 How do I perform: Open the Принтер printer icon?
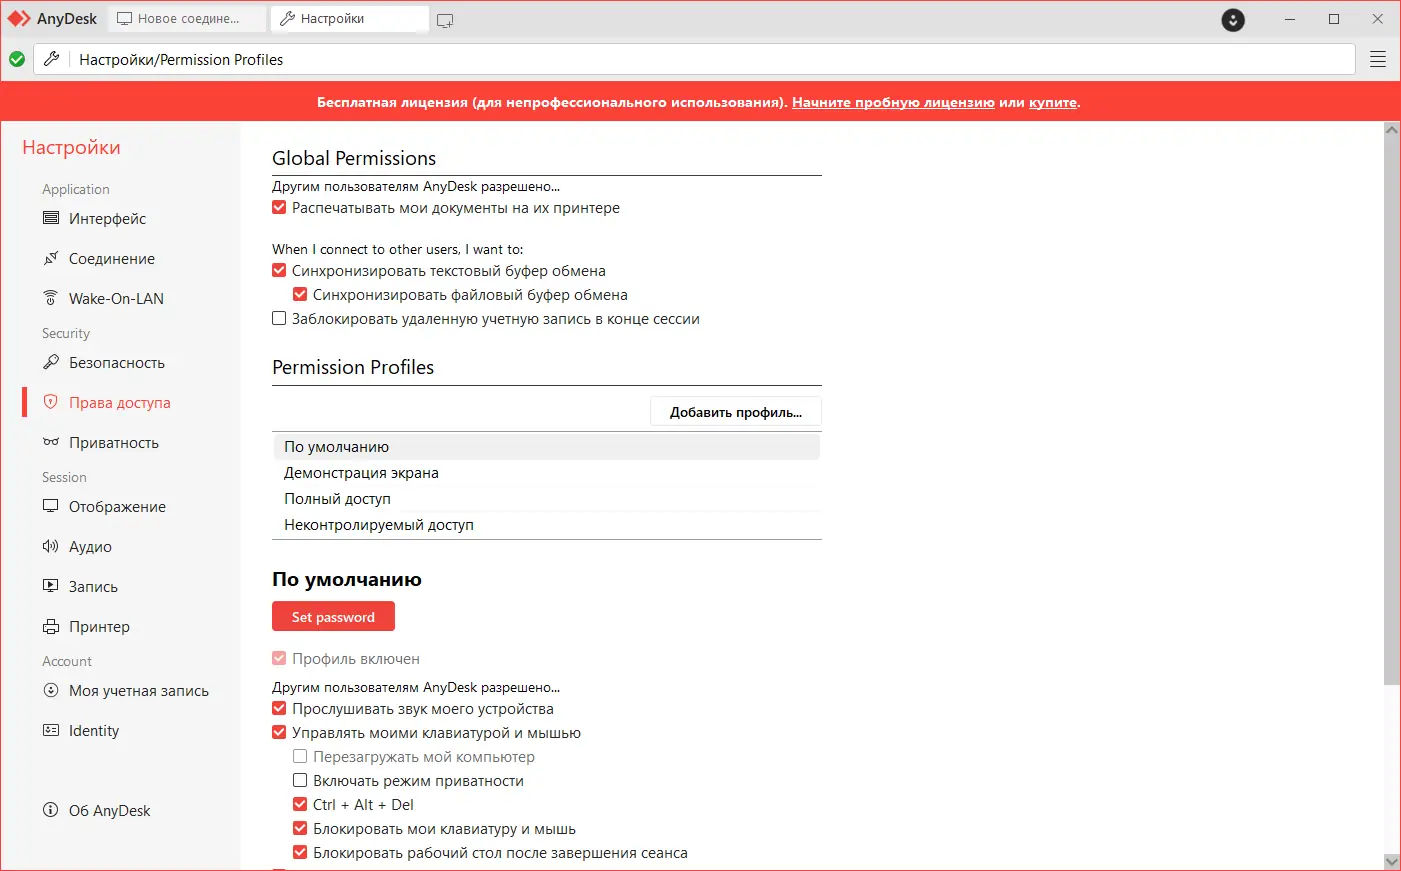(51, 626)
